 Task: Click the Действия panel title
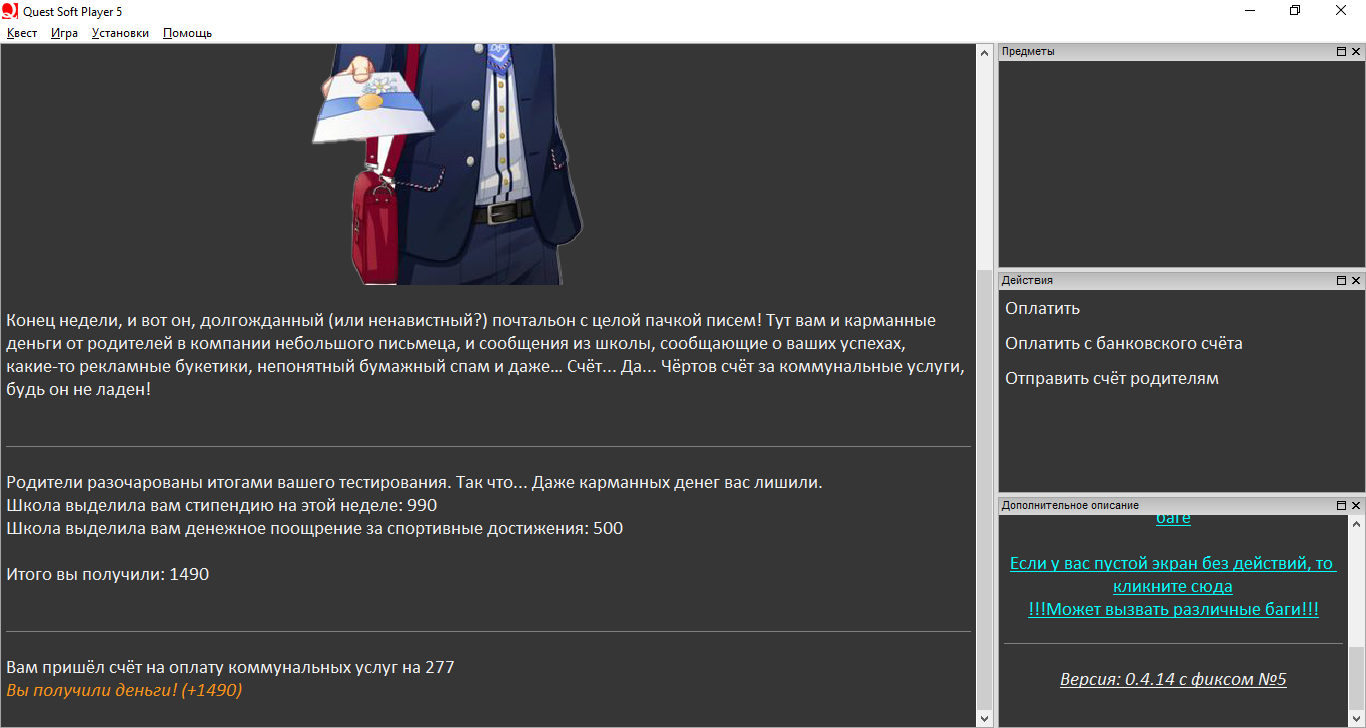click(x=1027, y=281)
